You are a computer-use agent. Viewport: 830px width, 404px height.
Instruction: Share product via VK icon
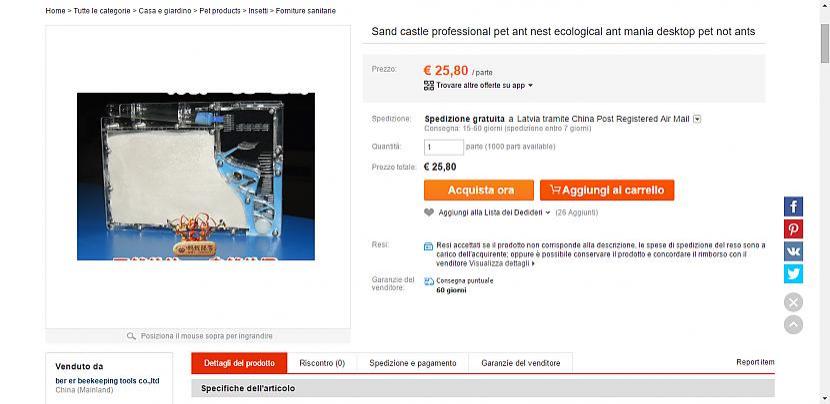tap(793, 251)
